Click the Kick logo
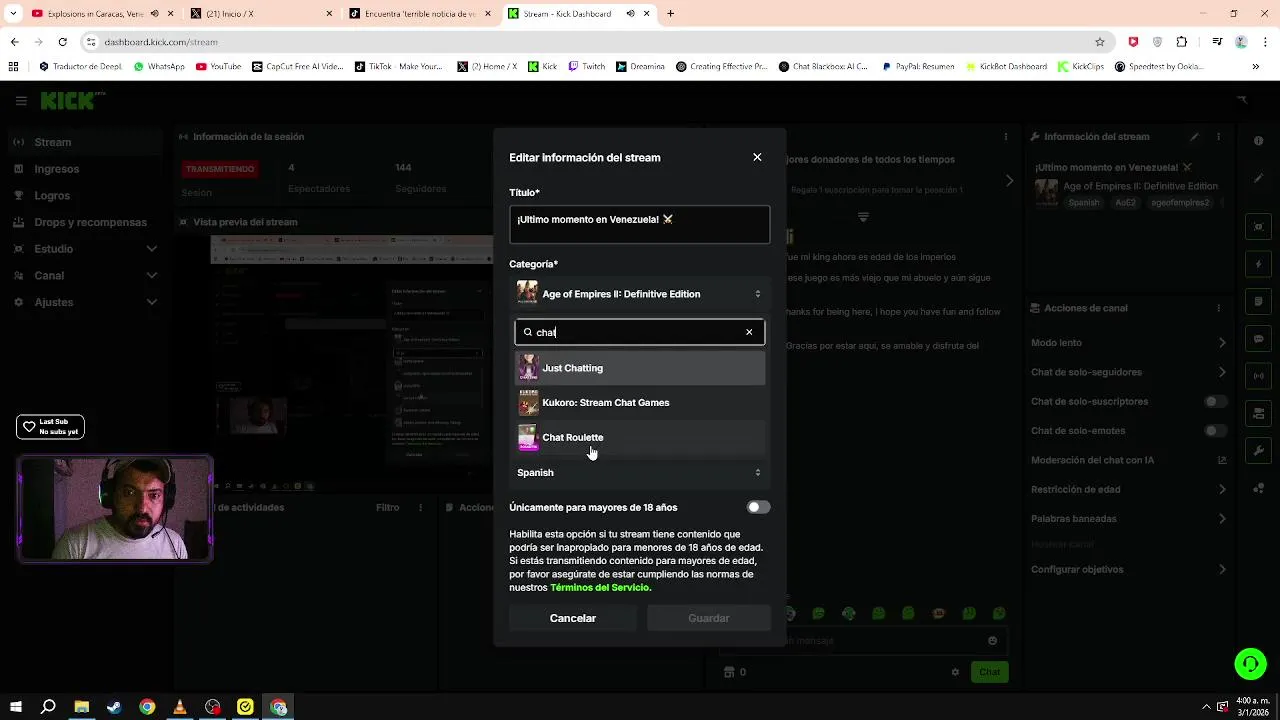 [x=68, y=101]
